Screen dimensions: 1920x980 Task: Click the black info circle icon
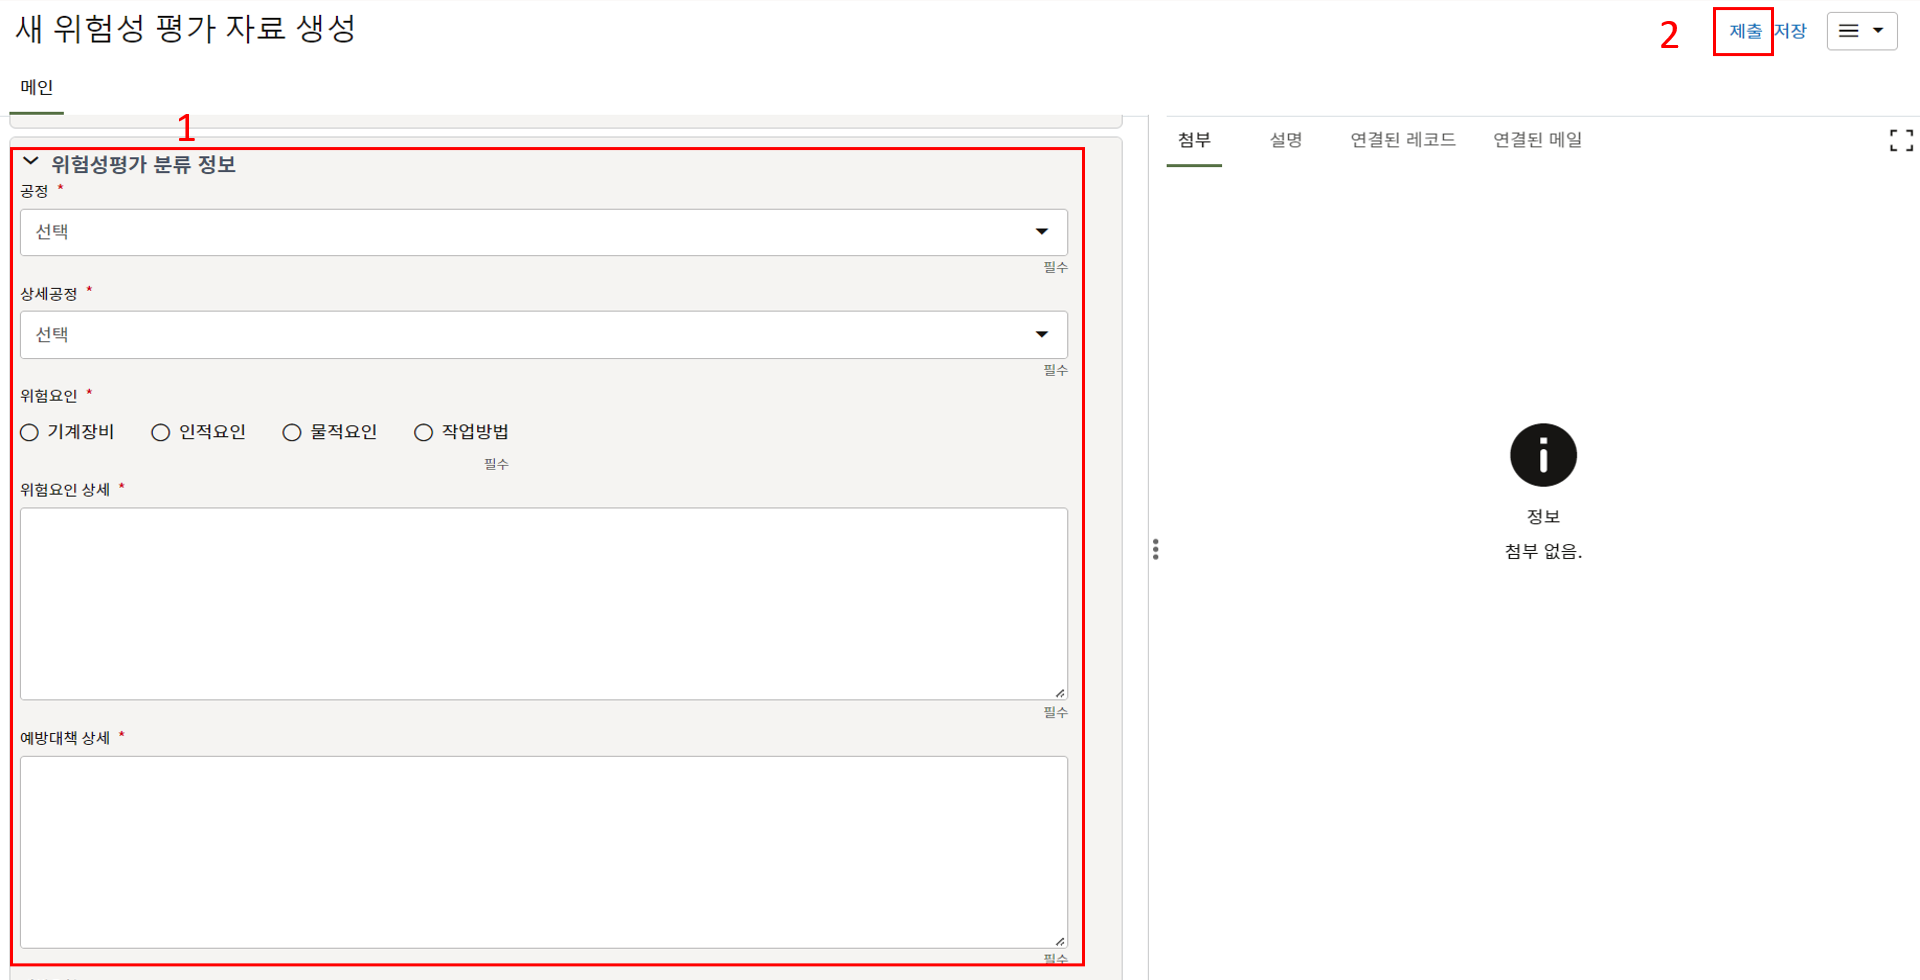[1542, 455]
